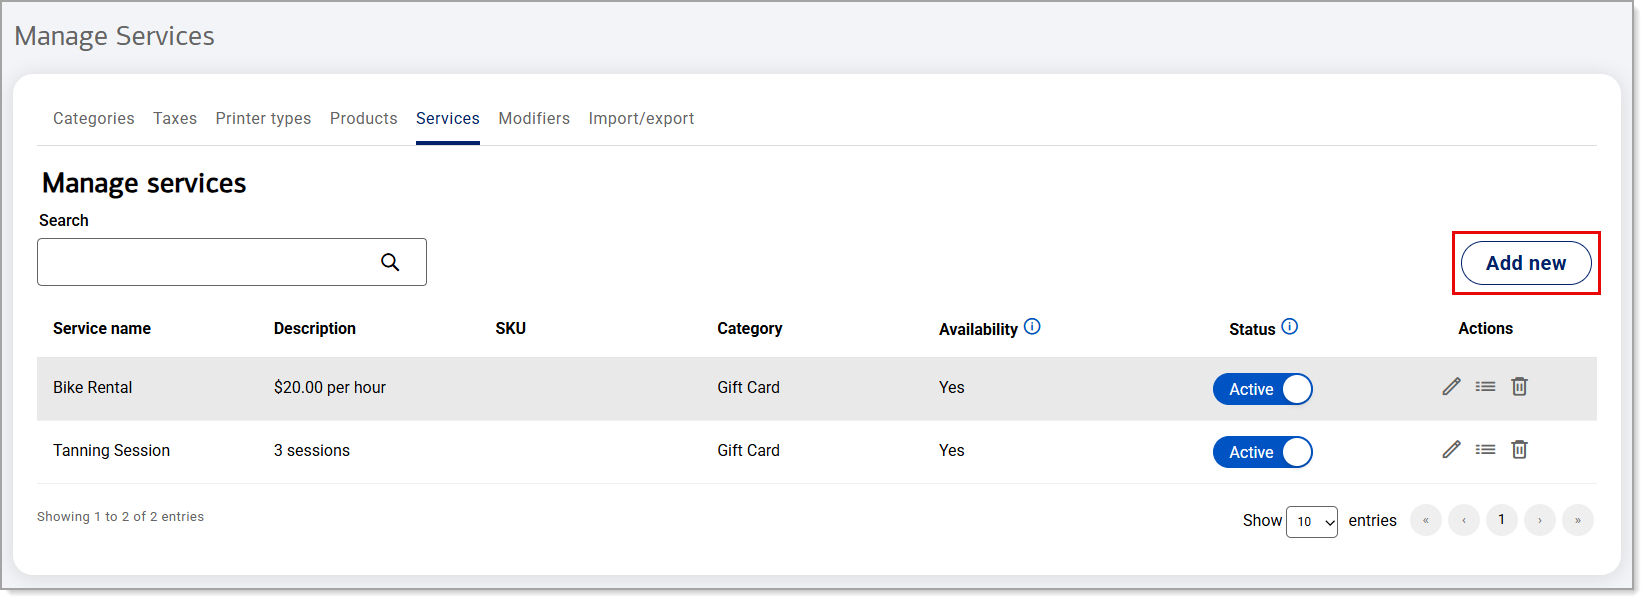The width and height of the screenshot is (1646, 602).
Task: Open the Import/export tab
Action: [x=641, y=118]
